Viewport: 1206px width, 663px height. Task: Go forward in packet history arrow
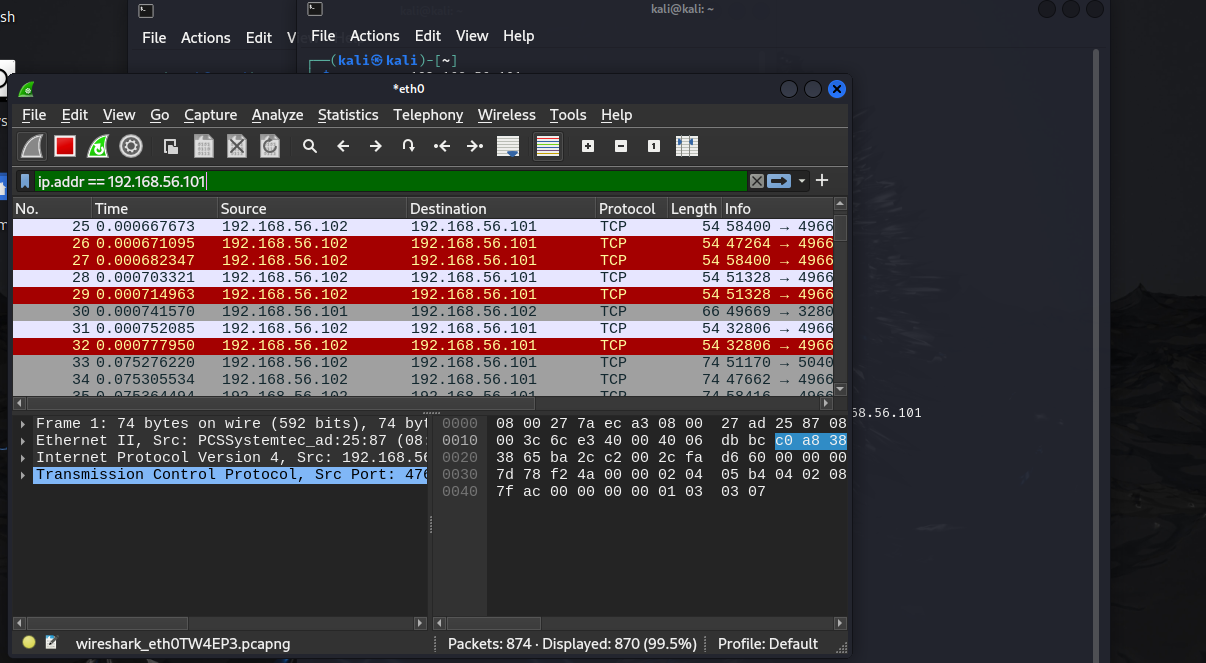[x=376, y=146]
